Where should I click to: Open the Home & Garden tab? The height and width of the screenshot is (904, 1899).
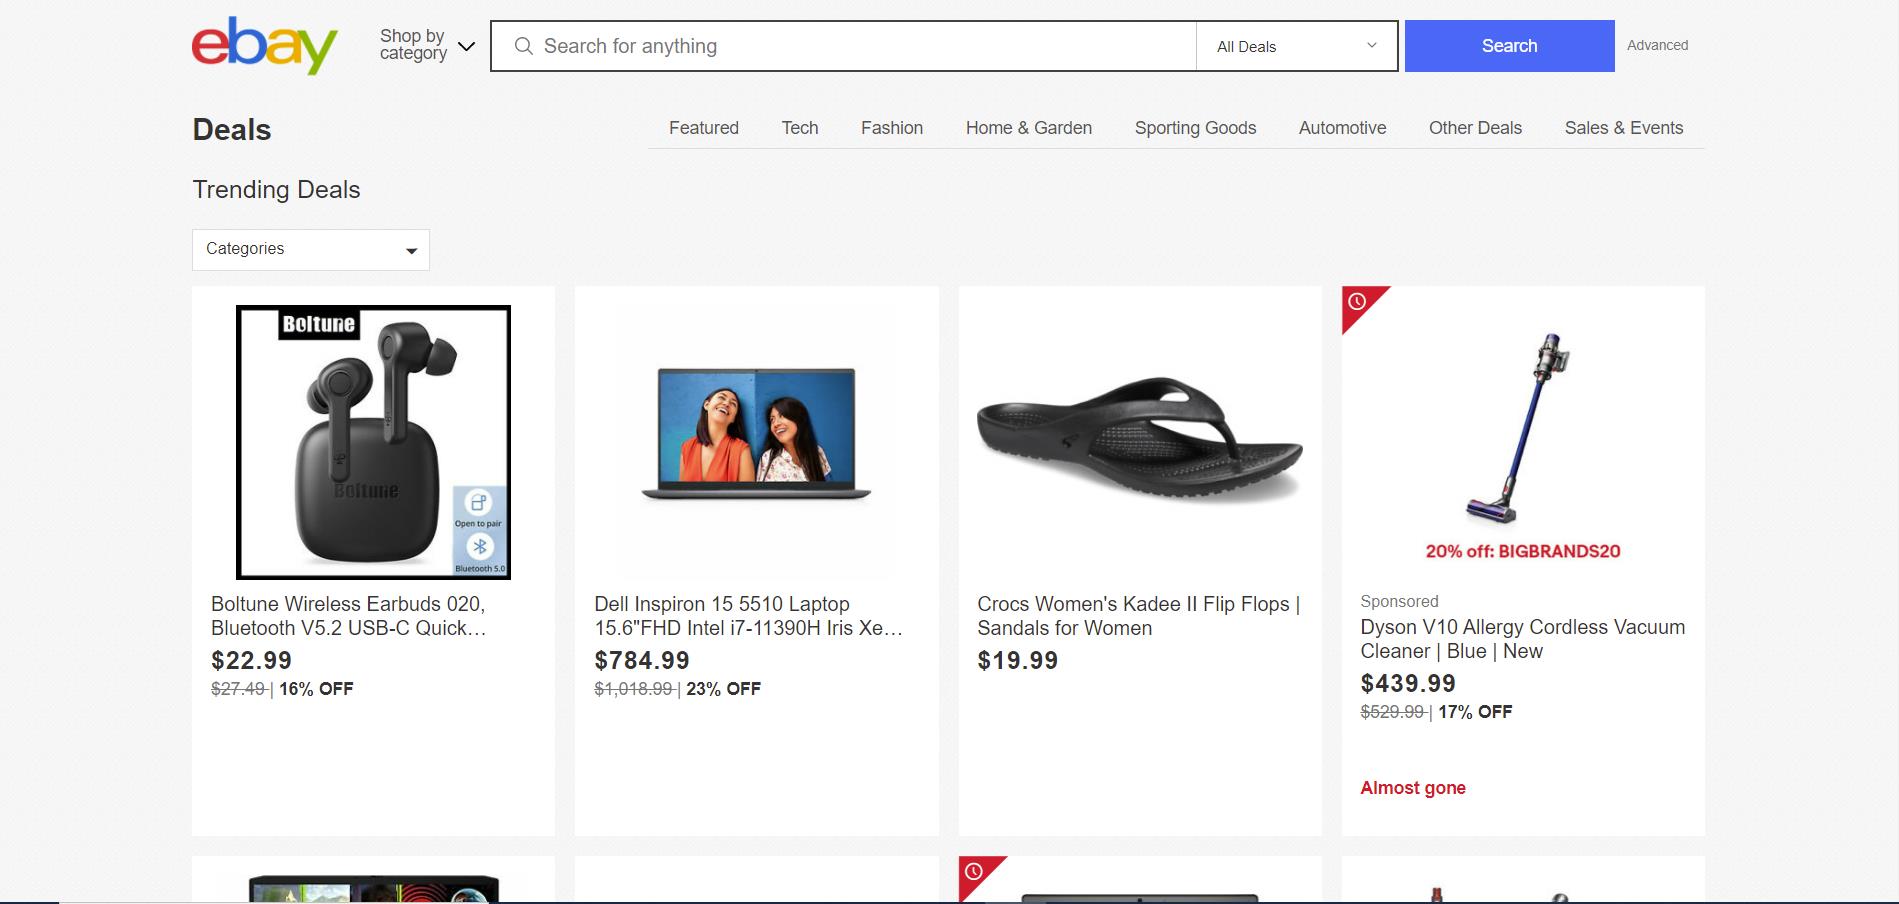[1029, 128]
